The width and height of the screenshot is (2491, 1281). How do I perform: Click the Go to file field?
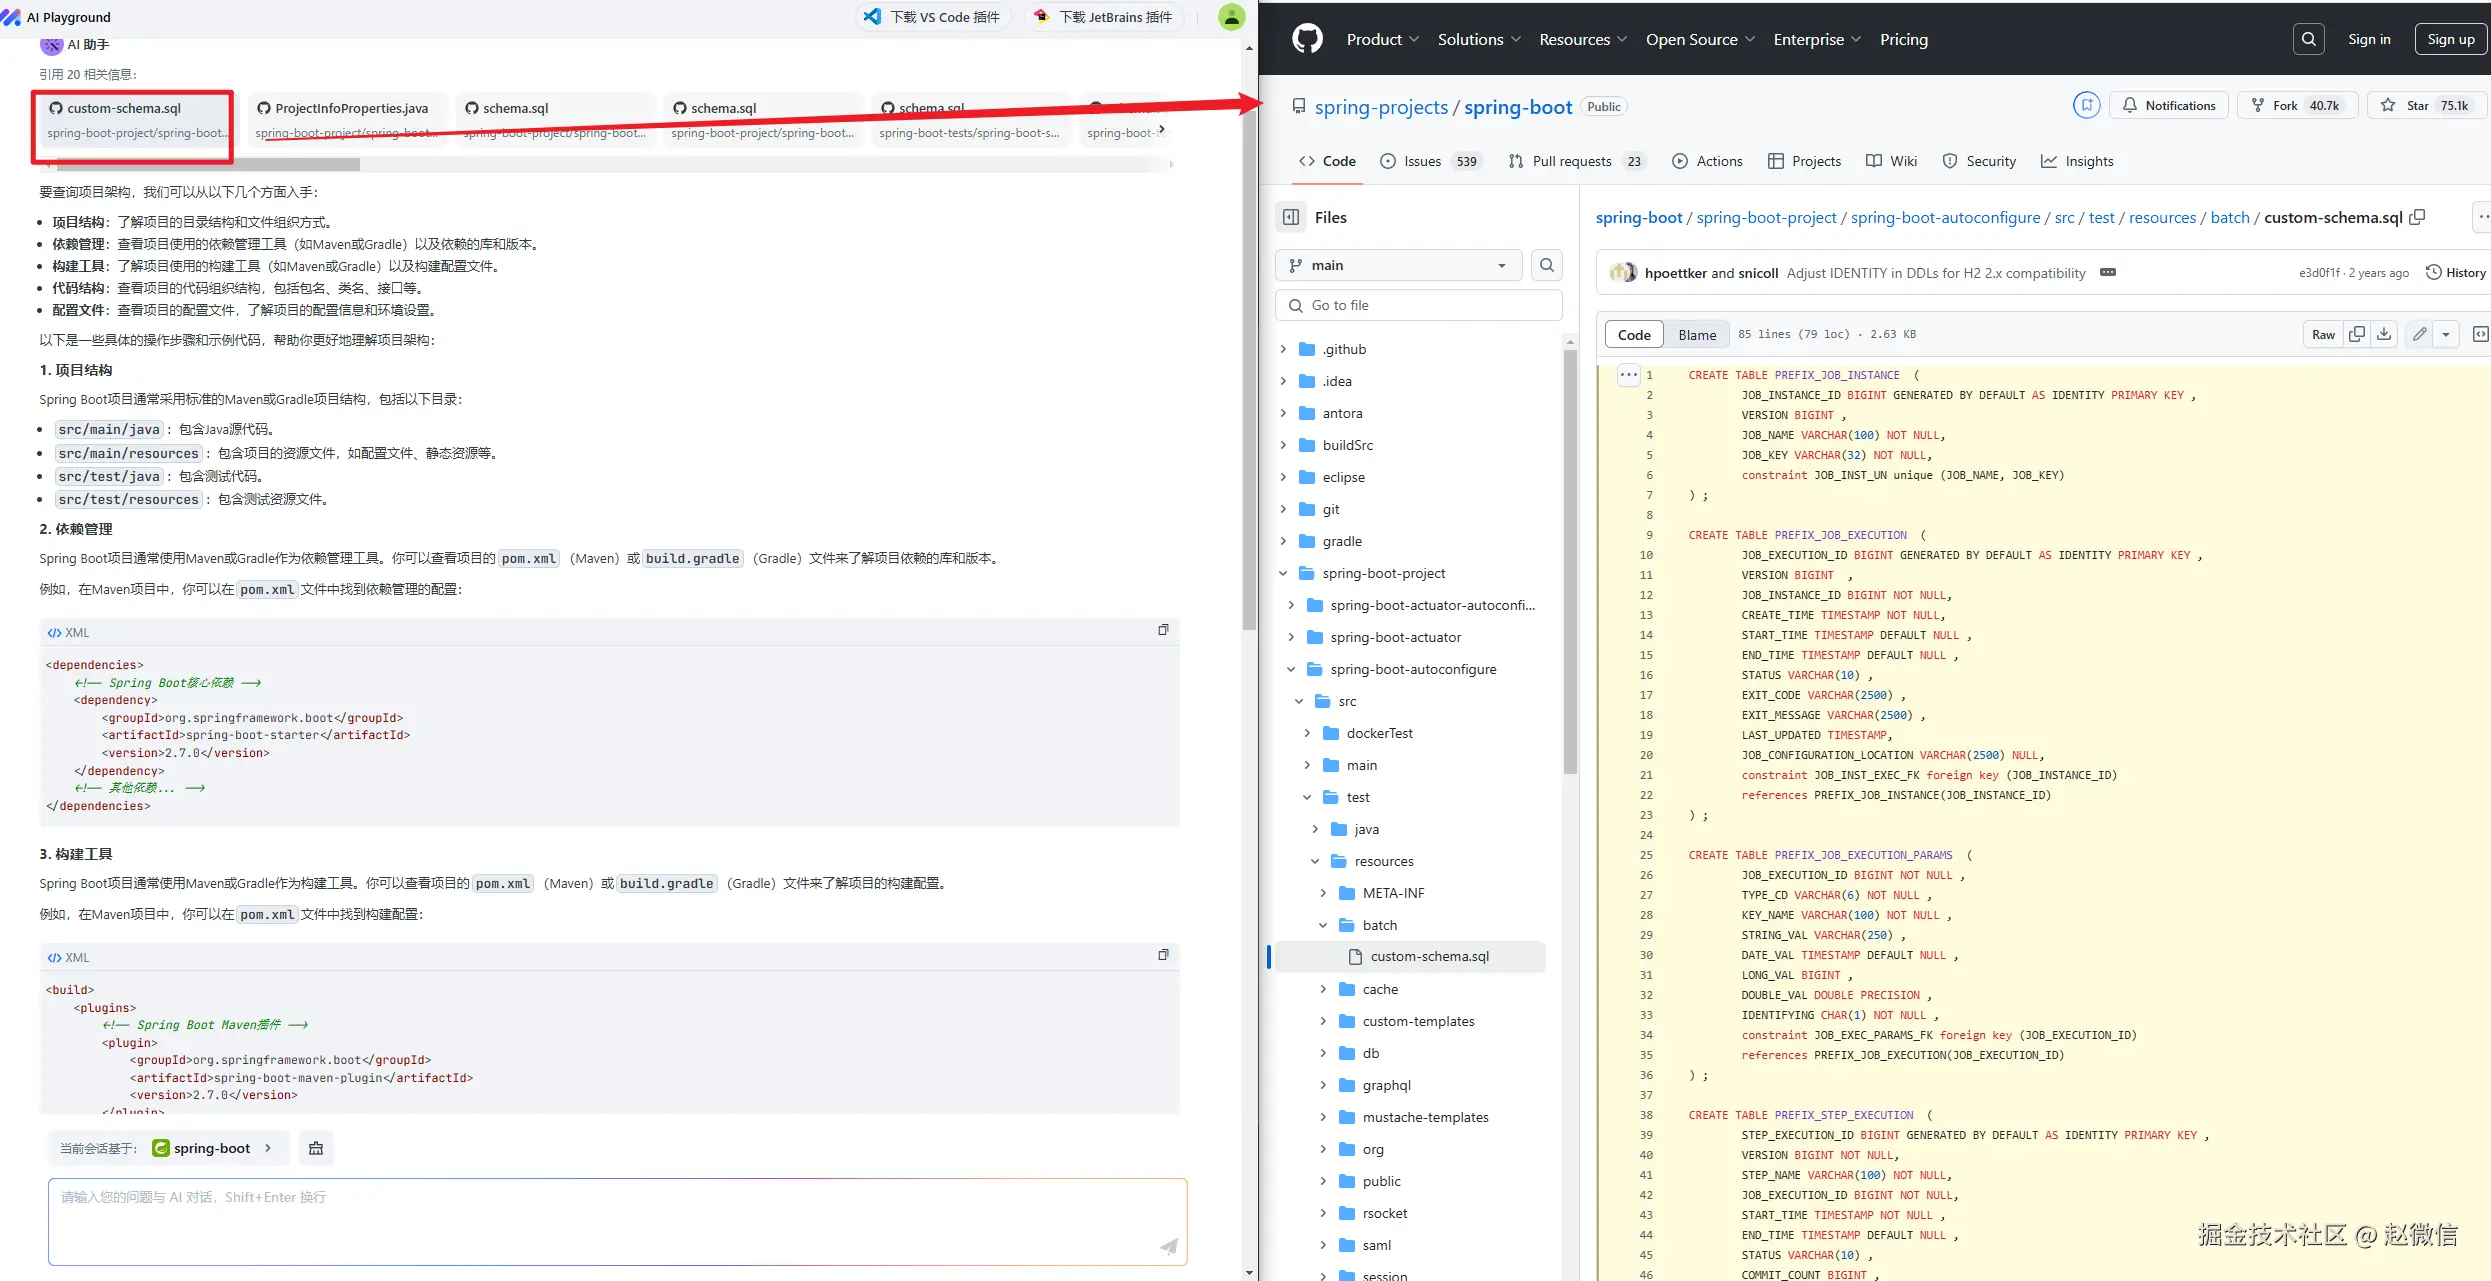(x=1420, y=305)
